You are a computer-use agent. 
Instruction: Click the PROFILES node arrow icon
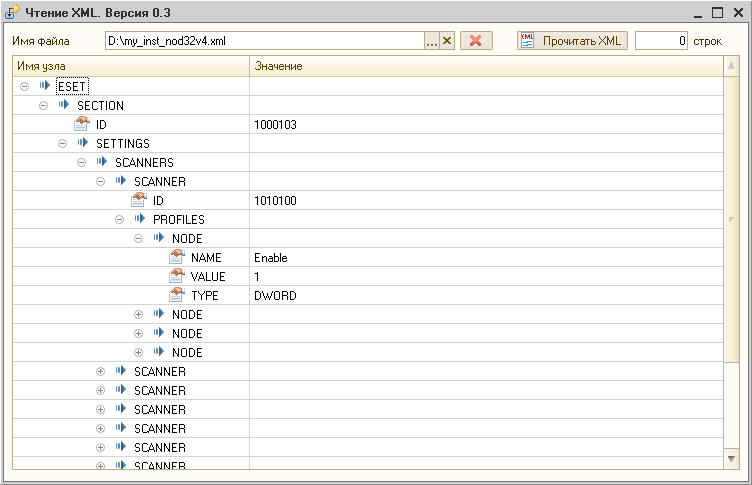pyautogui.click(x=140, y=219)
